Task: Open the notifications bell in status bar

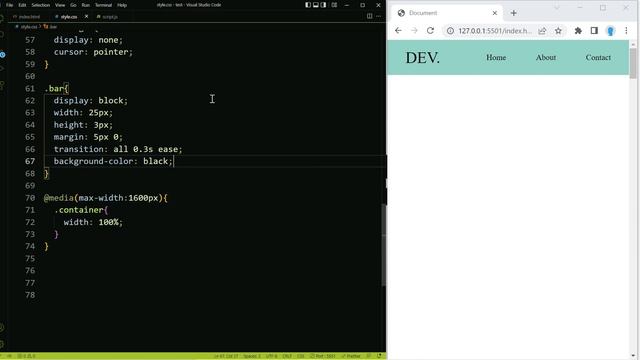Action: pyautogui.click(x=380, y=356)
